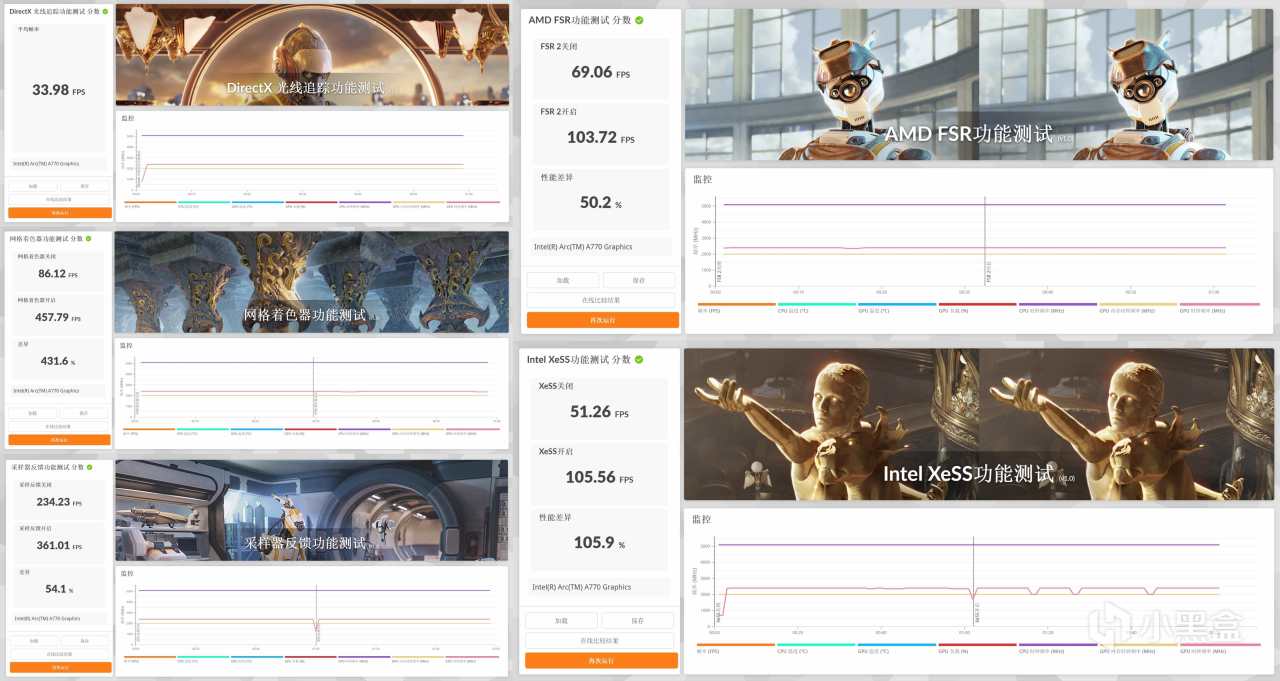Click 保存 (Save) in the AMD FSR panel
Image resolution: width=1280 pixels, height=681 pixels.
point(639,280)
